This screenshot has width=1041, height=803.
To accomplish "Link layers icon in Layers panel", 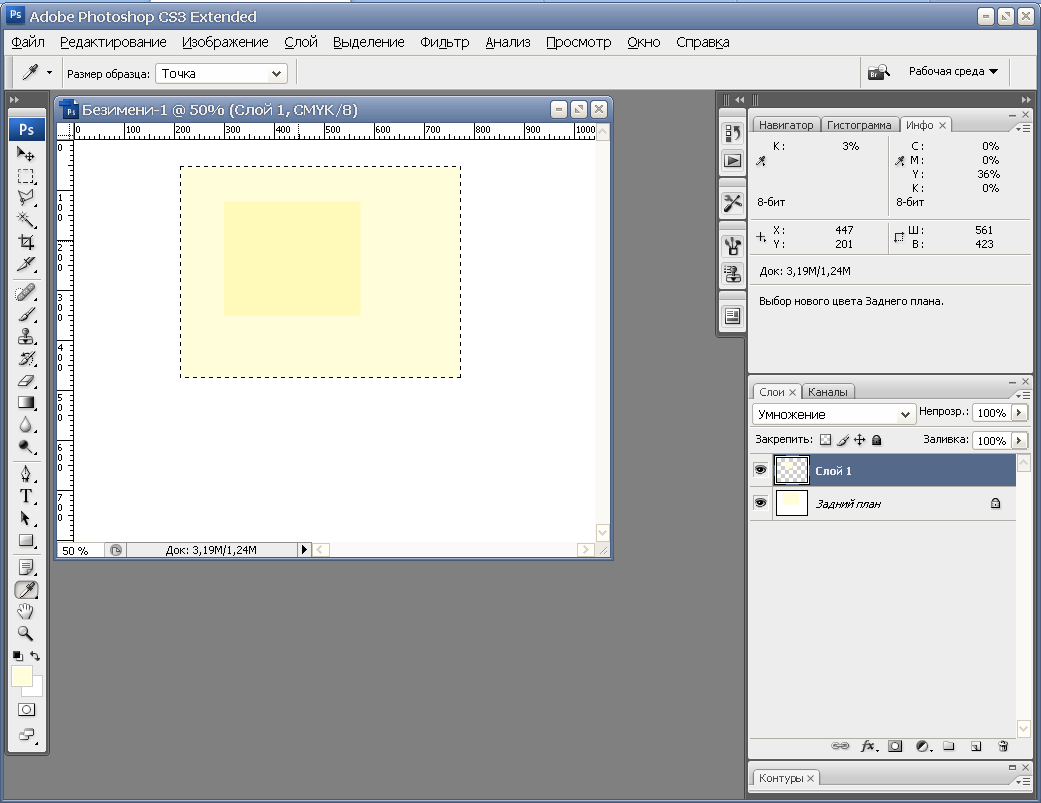I will click(840, 746).
